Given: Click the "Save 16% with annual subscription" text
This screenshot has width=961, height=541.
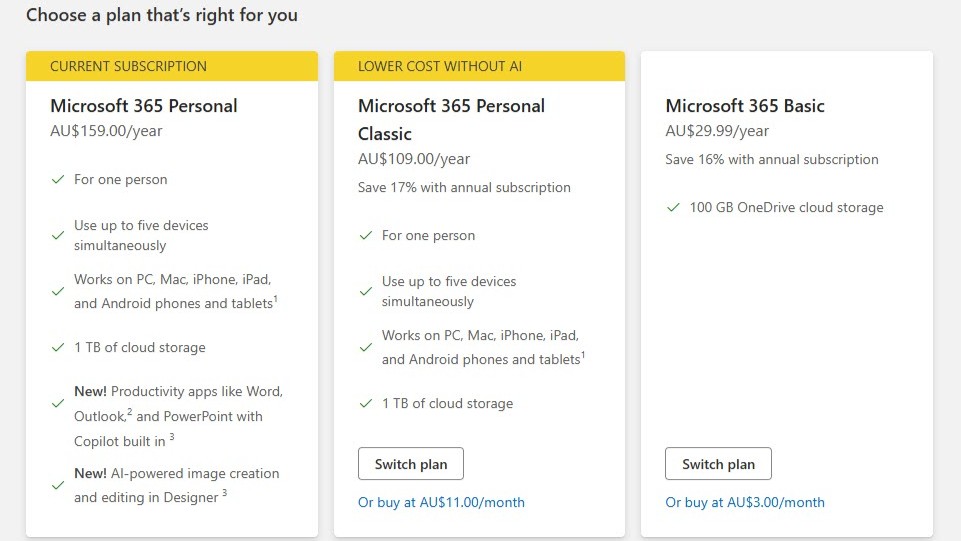Looking at the screenshot, I should pyautogui.click(x=772, y=159).
